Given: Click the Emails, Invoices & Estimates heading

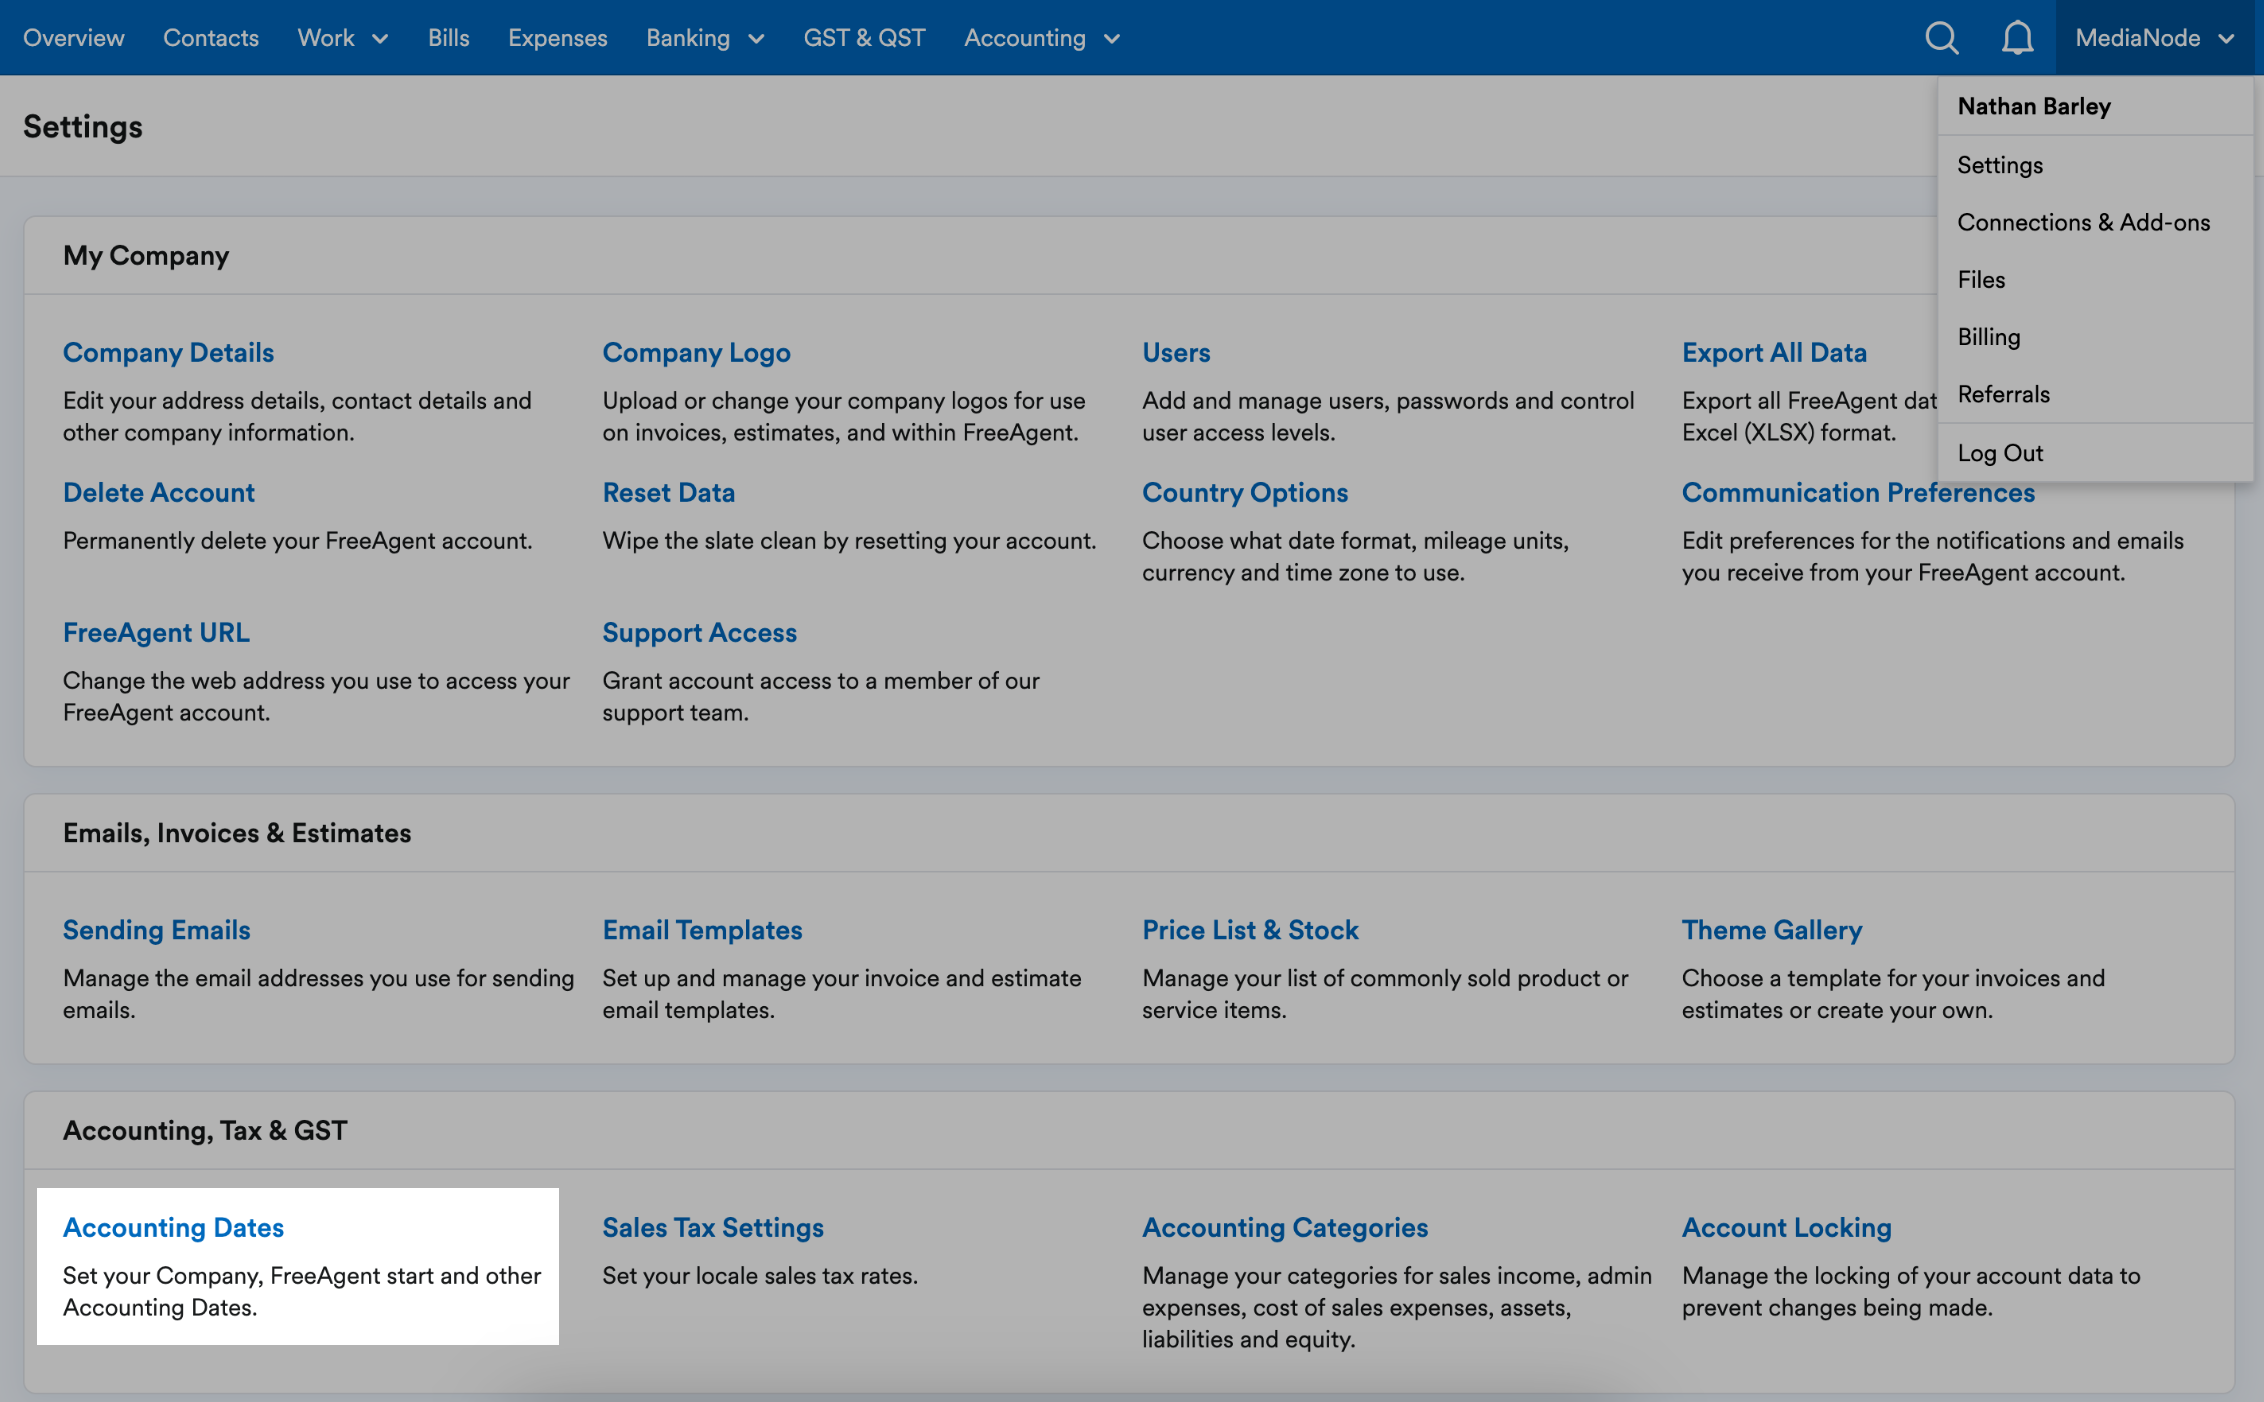Looking at the screenshot, I should click(x=237, y=832).
